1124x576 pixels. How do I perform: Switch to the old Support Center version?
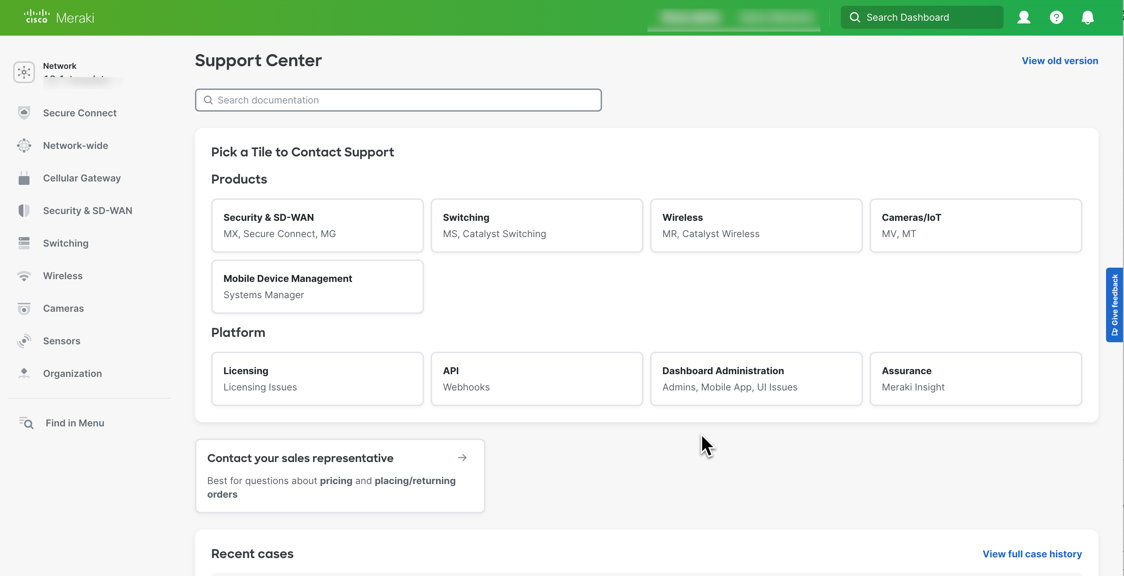point(1059,60)
